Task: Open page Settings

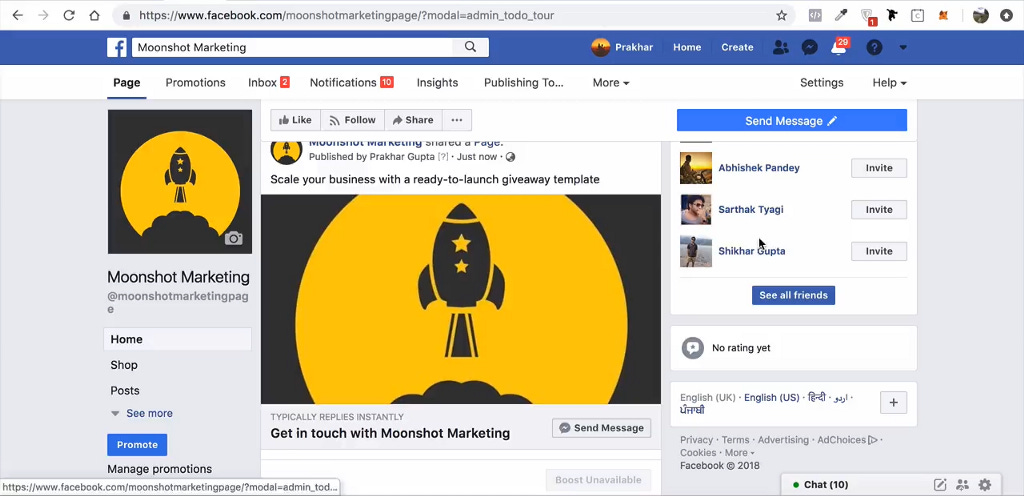Action: point(822,83)
